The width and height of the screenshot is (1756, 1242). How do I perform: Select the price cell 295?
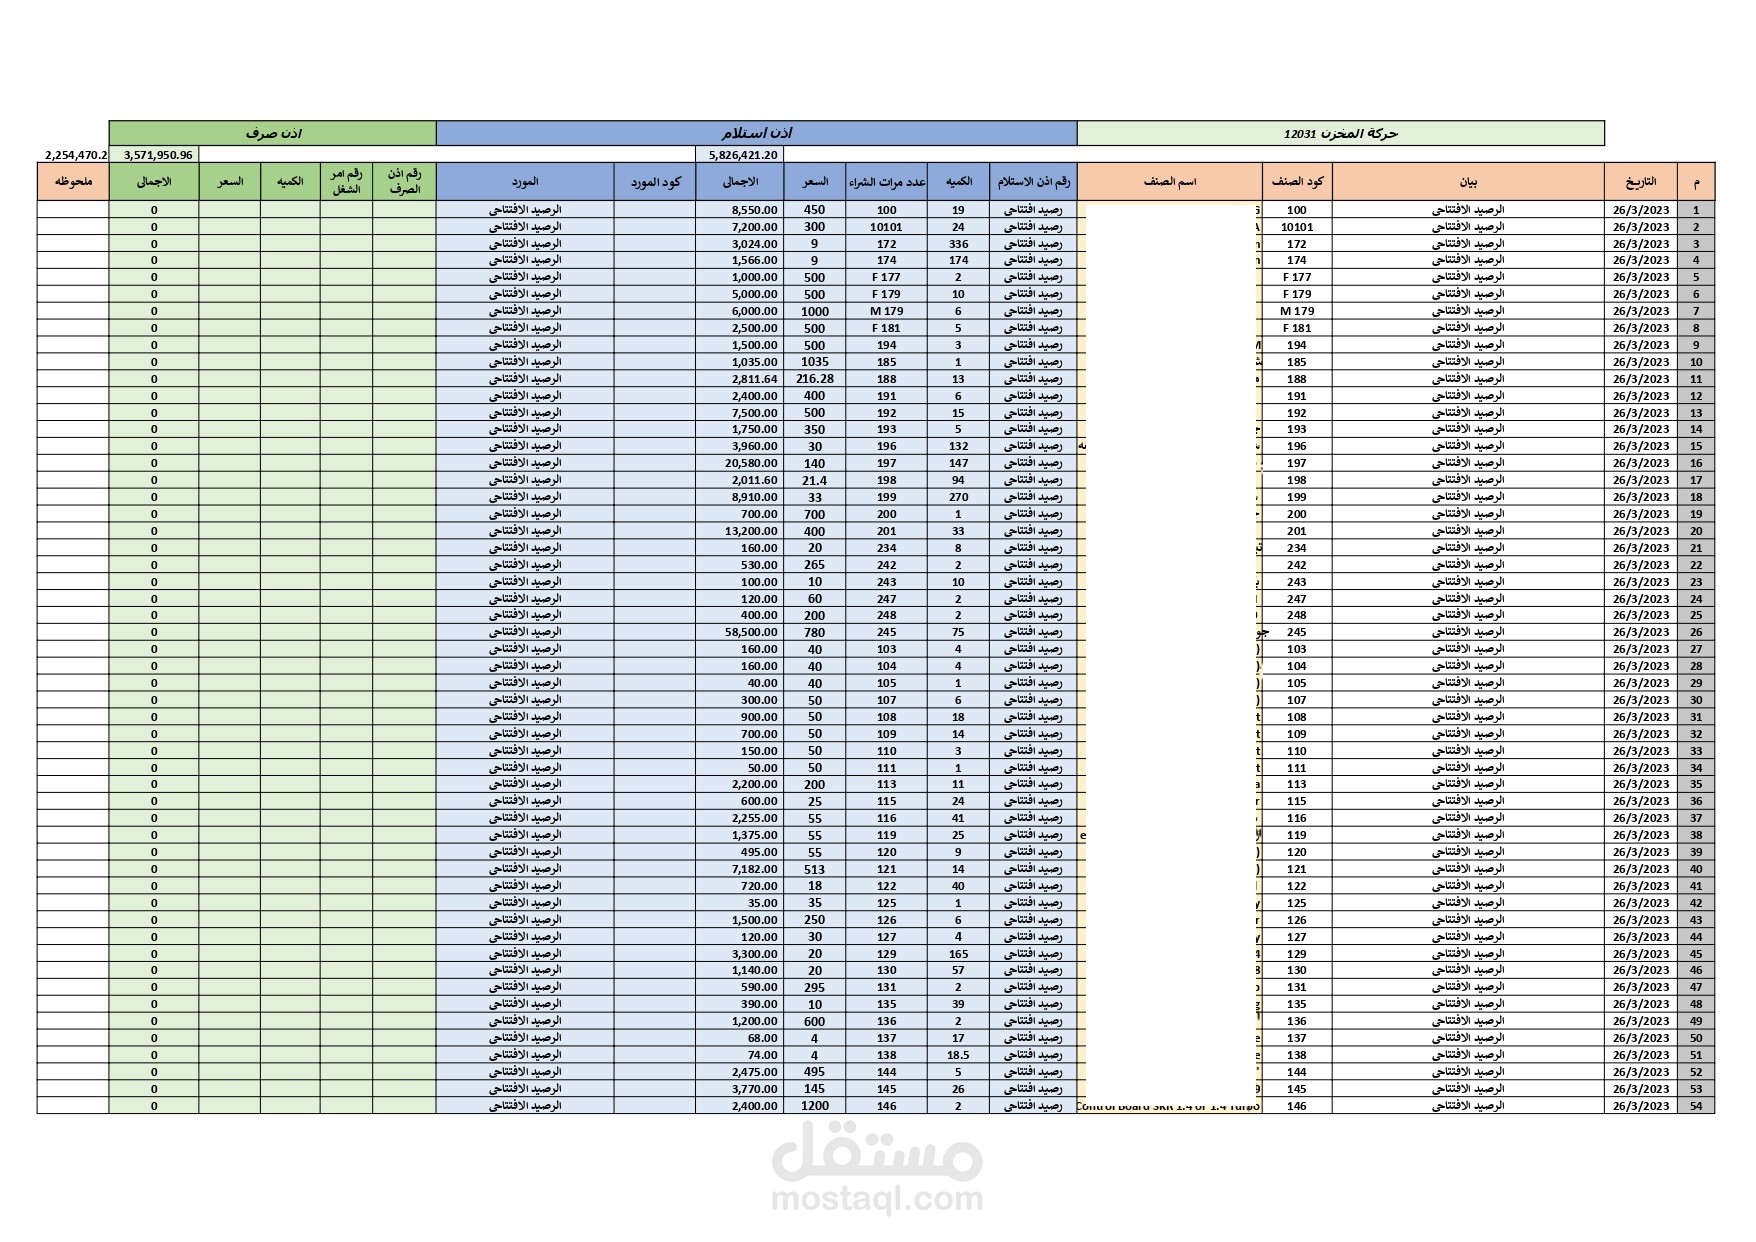click(815, 987)
